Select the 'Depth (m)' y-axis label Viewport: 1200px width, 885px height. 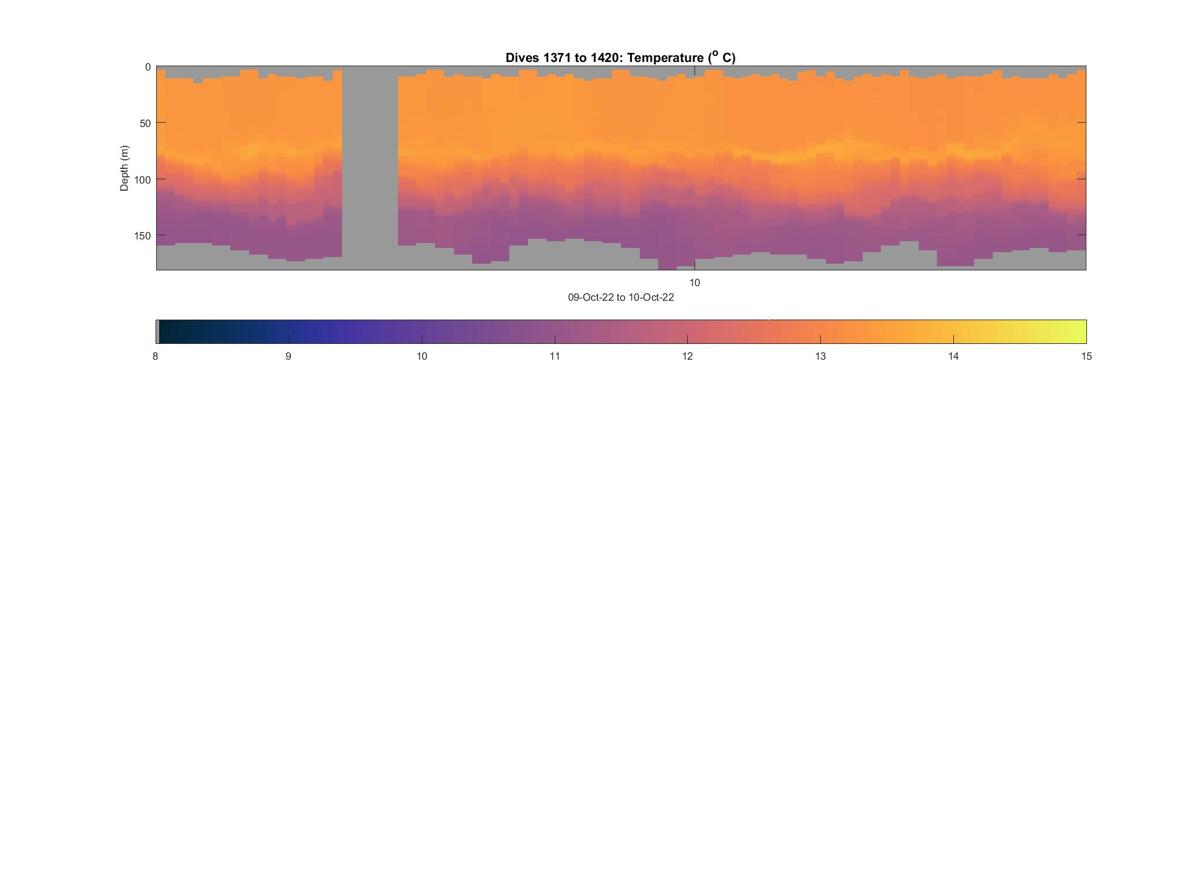click(125, 168)
